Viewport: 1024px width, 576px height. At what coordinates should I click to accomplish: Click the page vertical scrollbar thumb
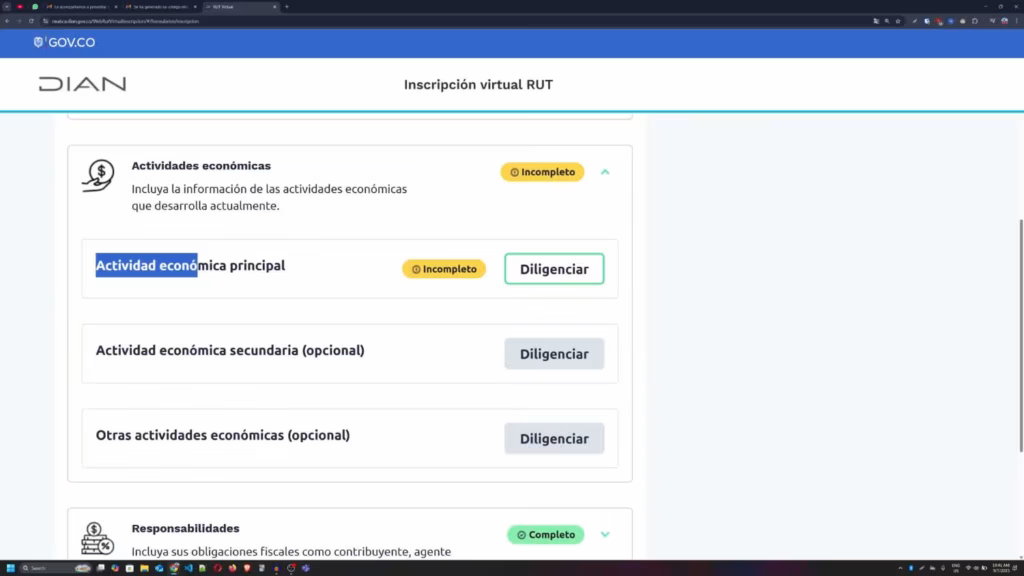pos(1021,335)
